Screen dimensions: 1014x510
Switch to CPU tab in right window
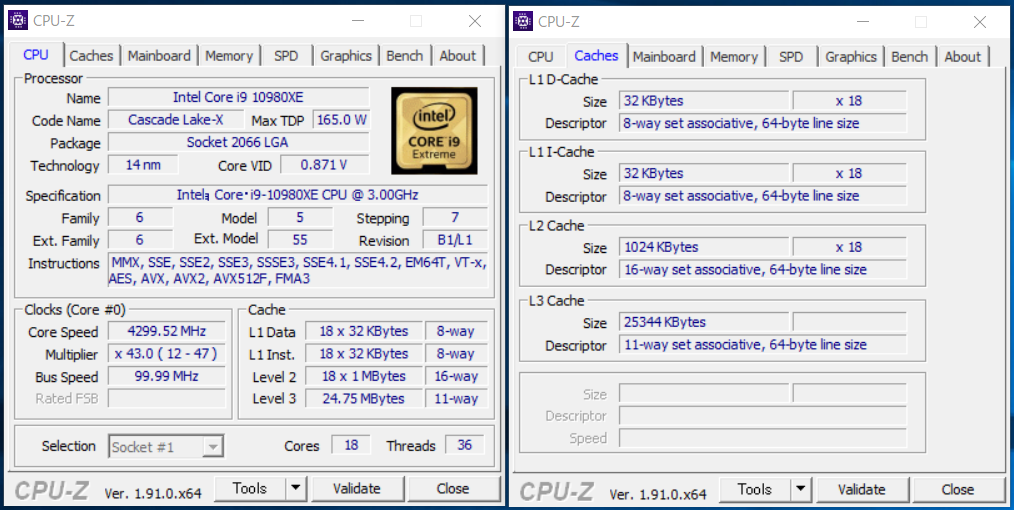click(541, 56)
